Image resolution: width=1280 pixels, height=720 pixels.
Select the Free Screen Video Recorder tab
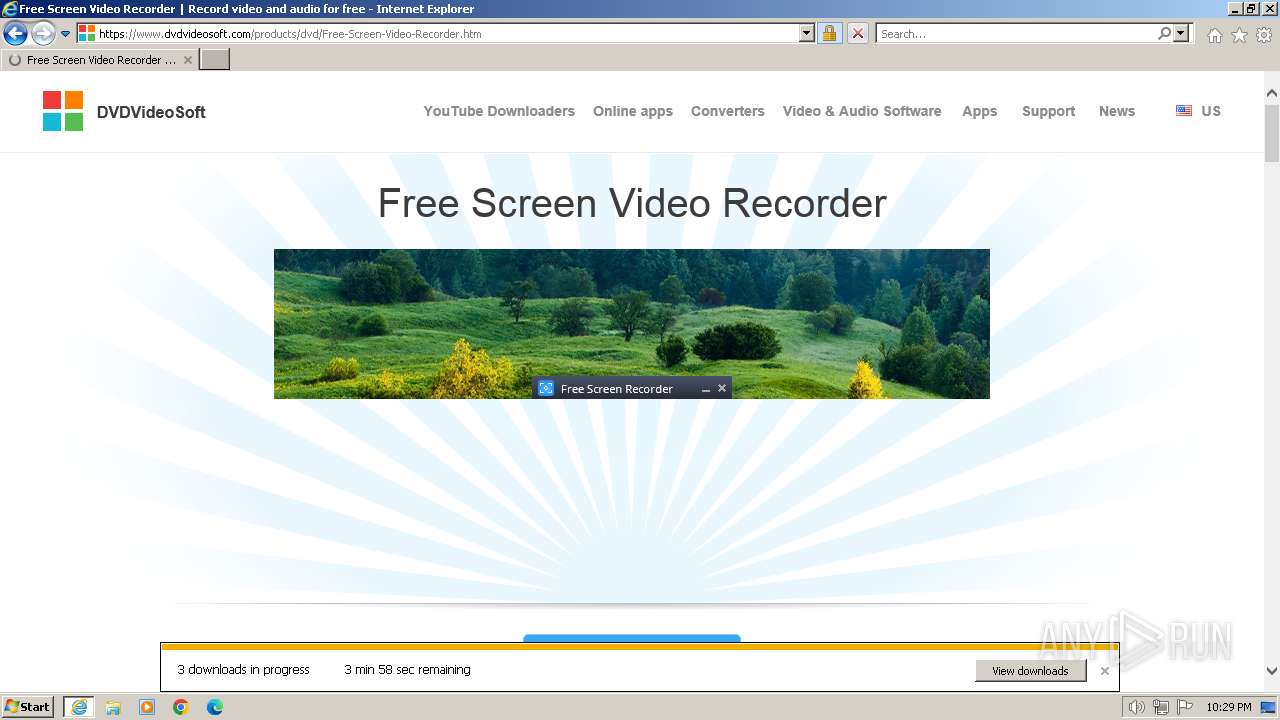tap(100, 60)
